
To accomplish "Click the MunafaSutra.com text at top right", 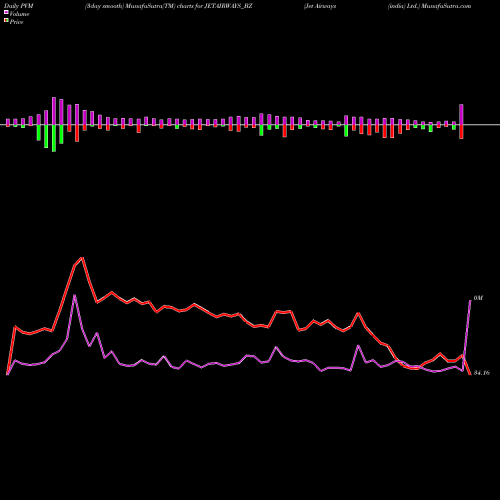I will pos(446,6).
